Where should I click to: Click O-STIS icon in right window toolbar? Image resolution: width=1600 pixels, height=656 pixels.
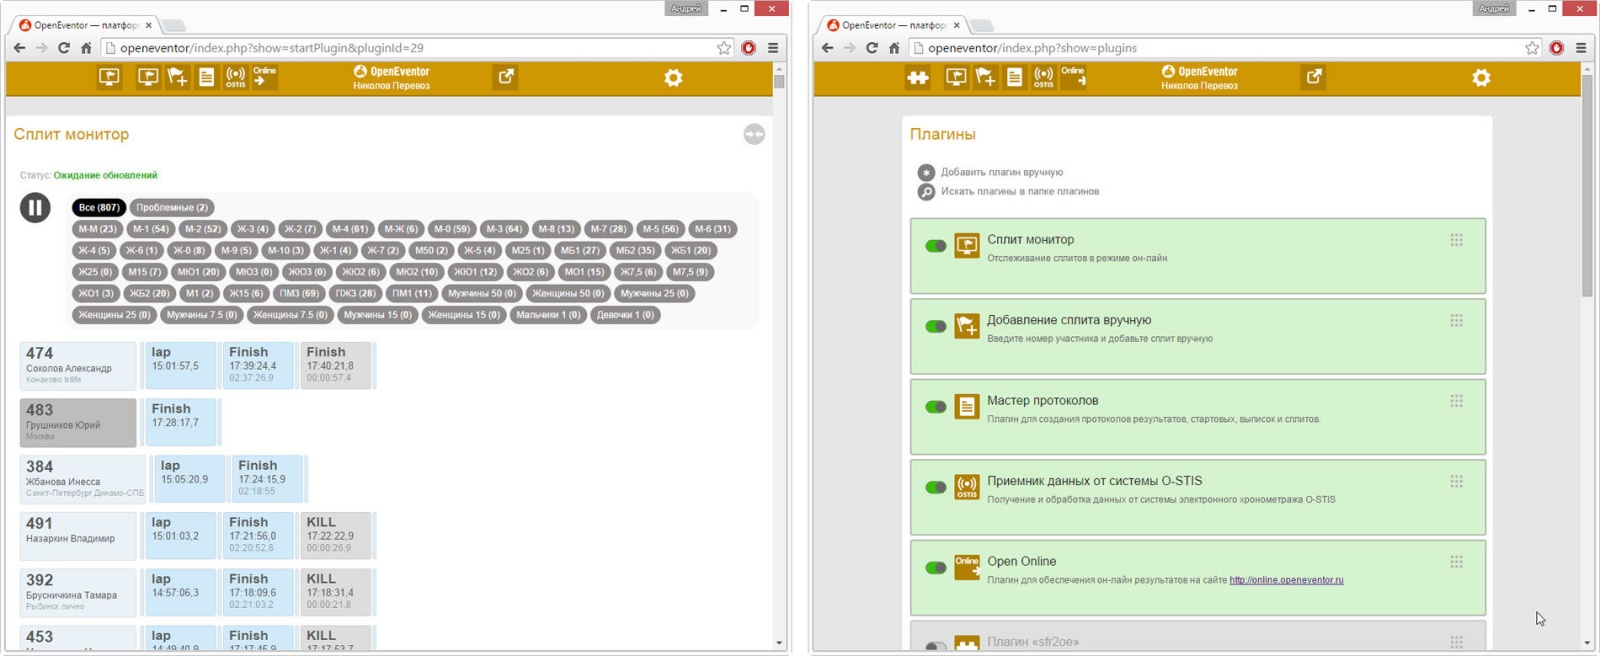click(x=1044, y=77)
